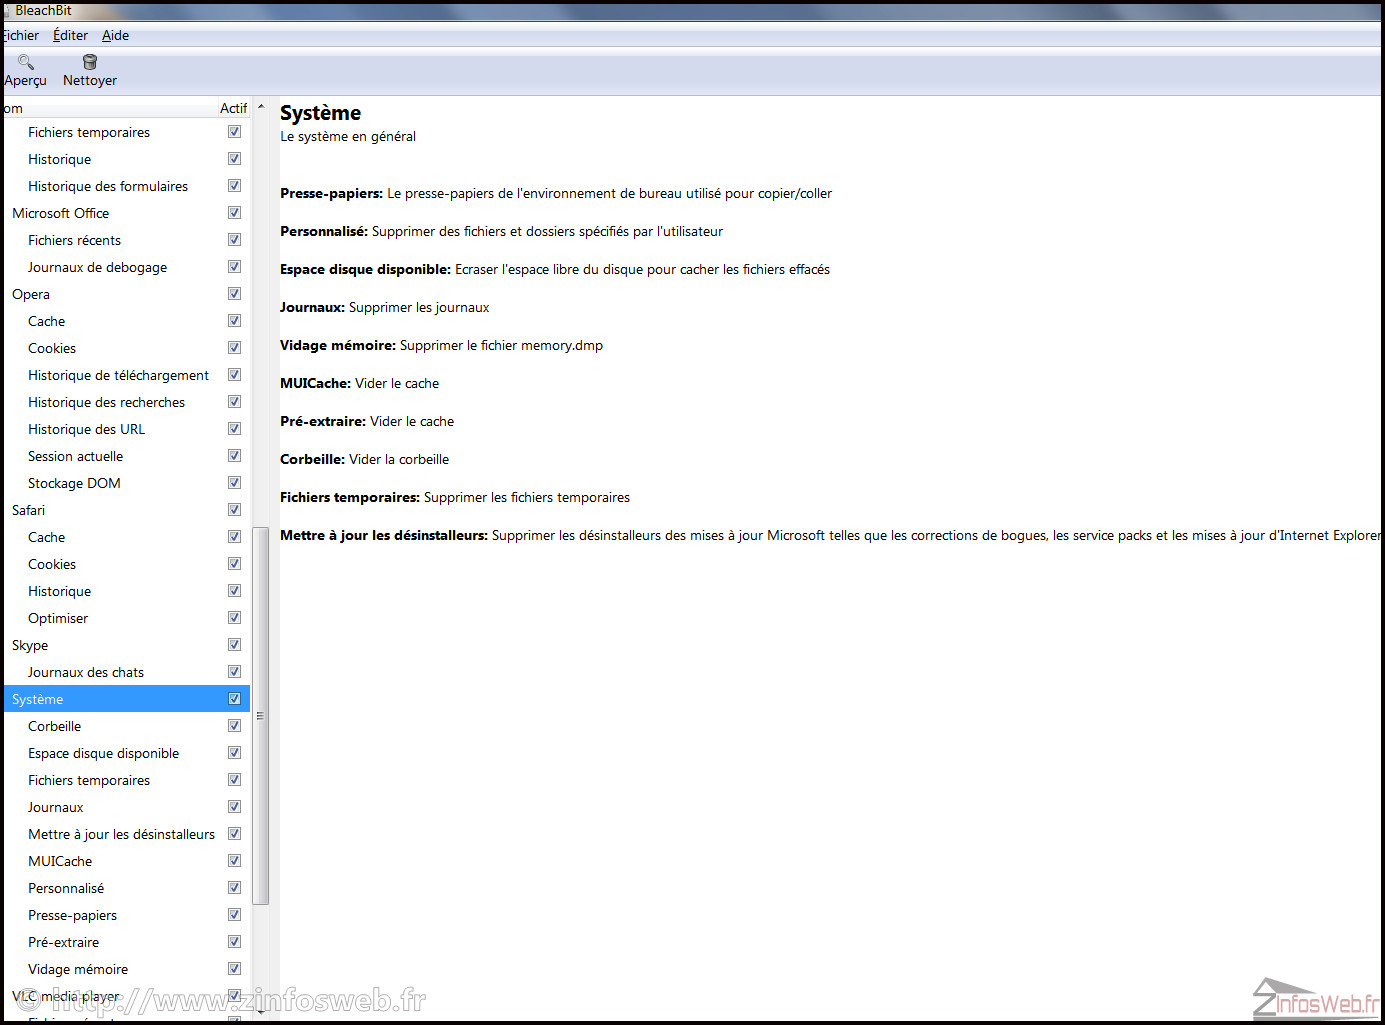Click the Nettoyer (clean) trash icon
Viewport: 1385px width, 1025px height.
[x=89, y=62]
